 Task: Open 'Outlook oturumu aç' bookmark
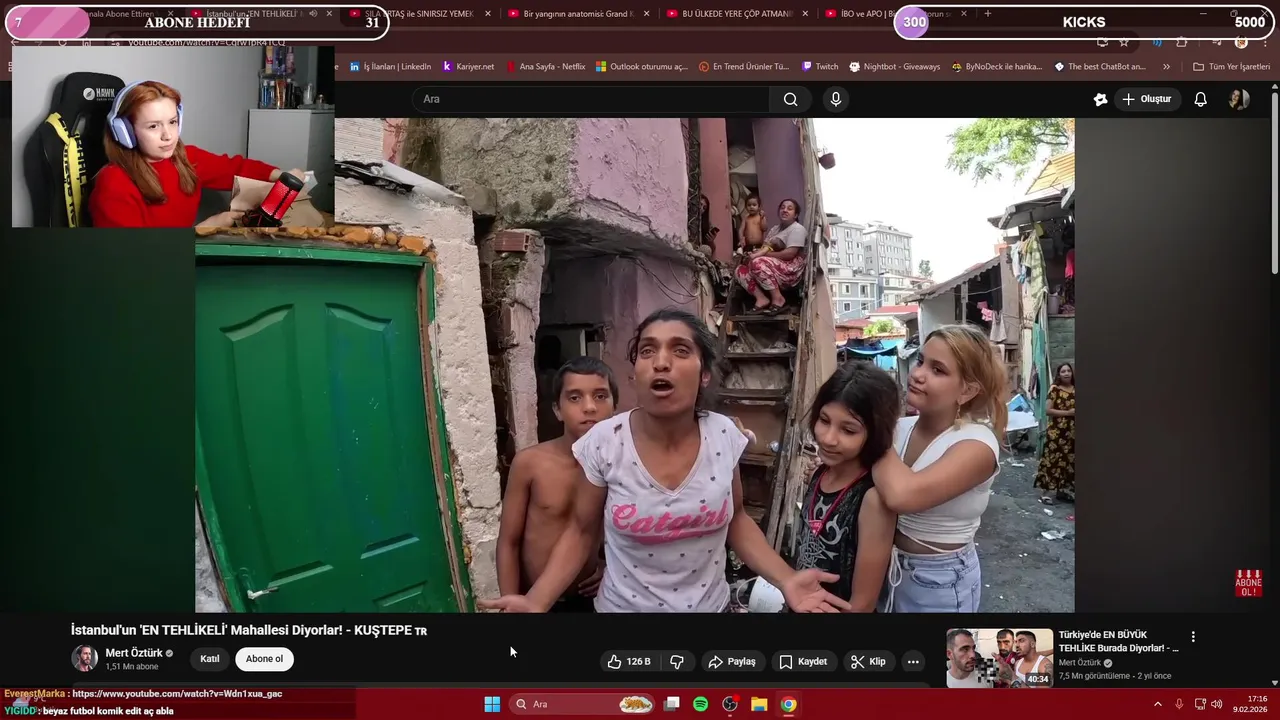[642, 67]
